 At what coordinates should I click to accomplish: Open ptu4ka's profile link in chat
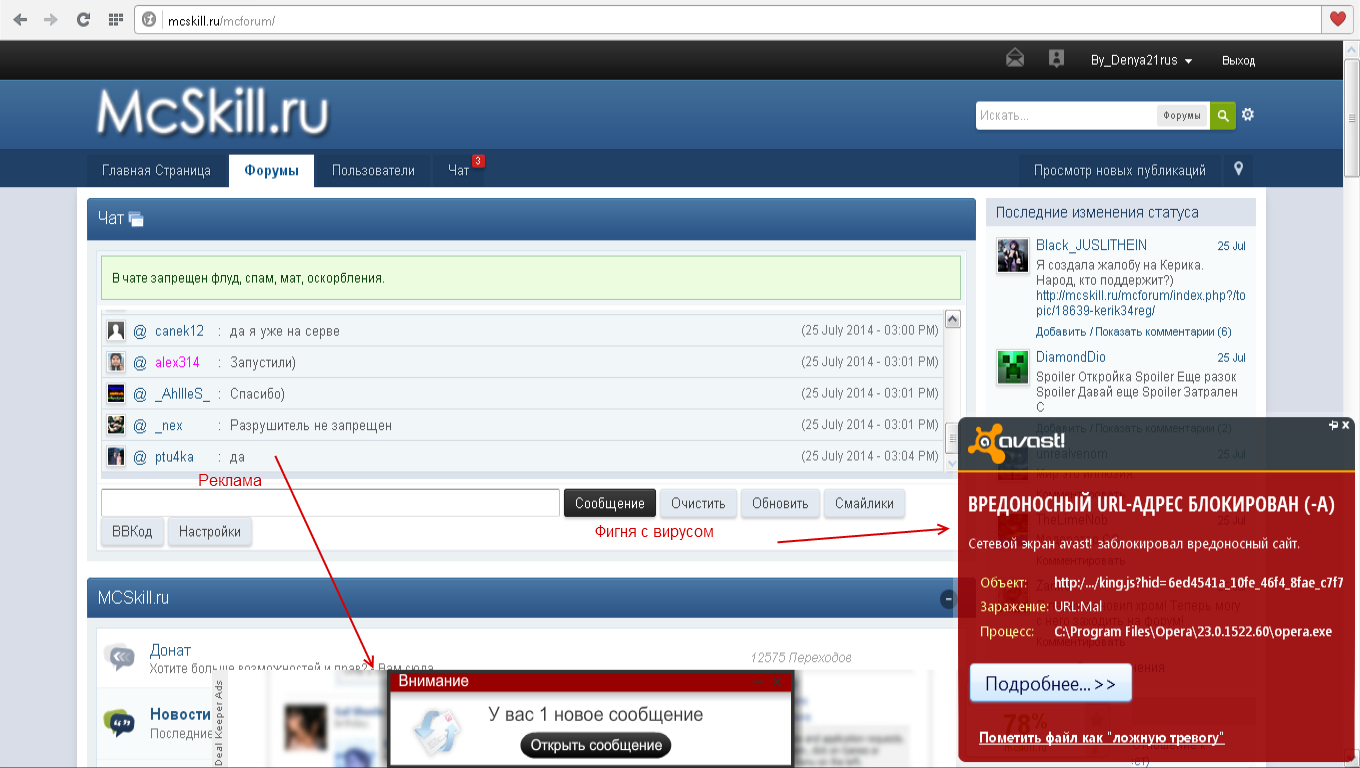point(174,457)
